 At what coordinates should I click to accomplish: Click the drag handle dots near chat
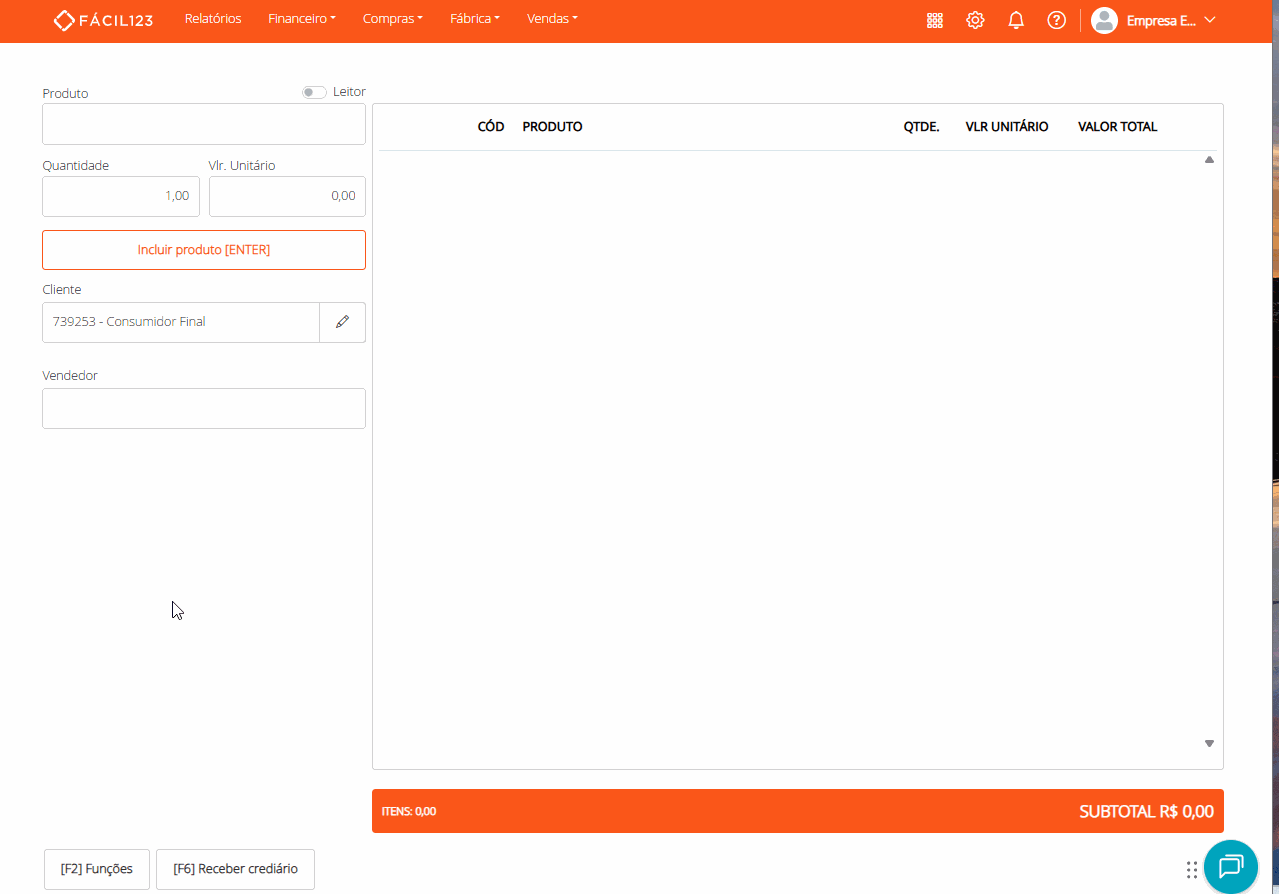click(x=1191, y=869)
